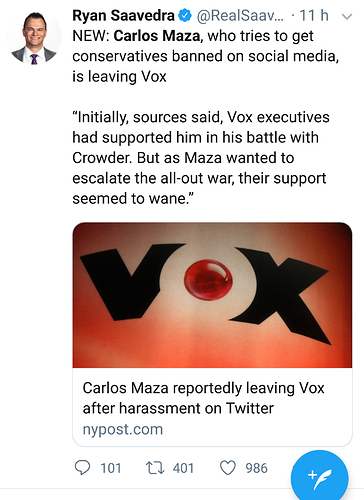Click the 11 h timestamp
Viewport: 364px width, 500px height.
point(314,16)
